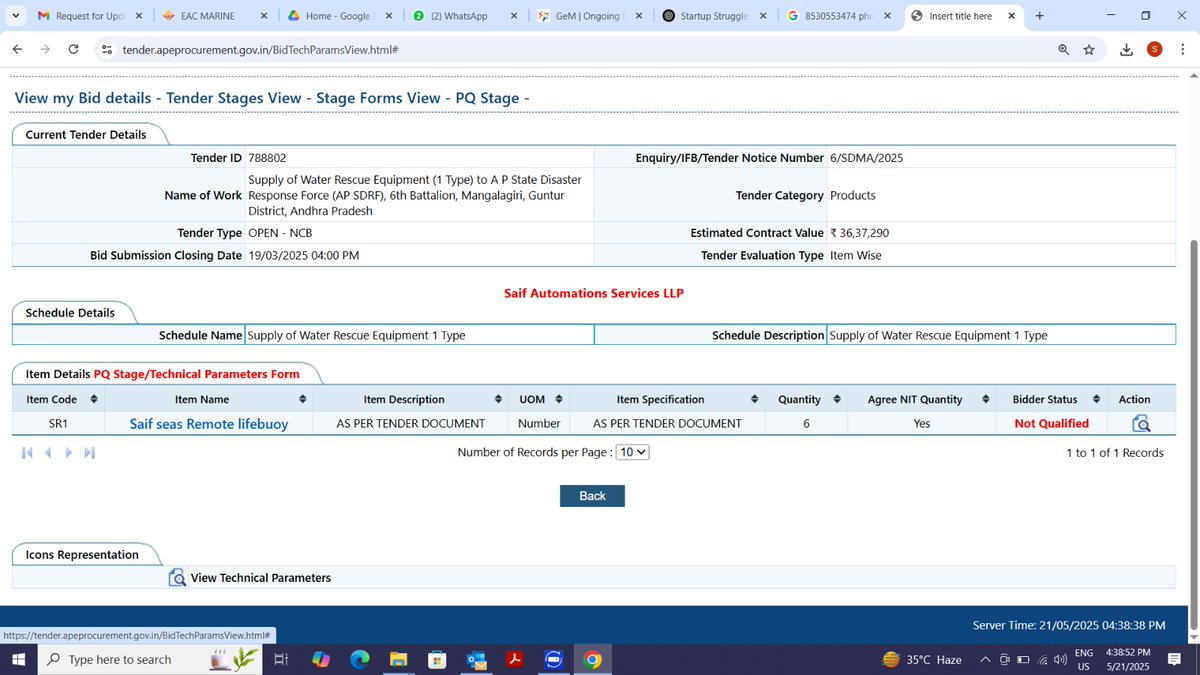The image size is (1200, 675).
Task: View site information icon in address bar
Action: pyautogui.click(x=107, y=49)
